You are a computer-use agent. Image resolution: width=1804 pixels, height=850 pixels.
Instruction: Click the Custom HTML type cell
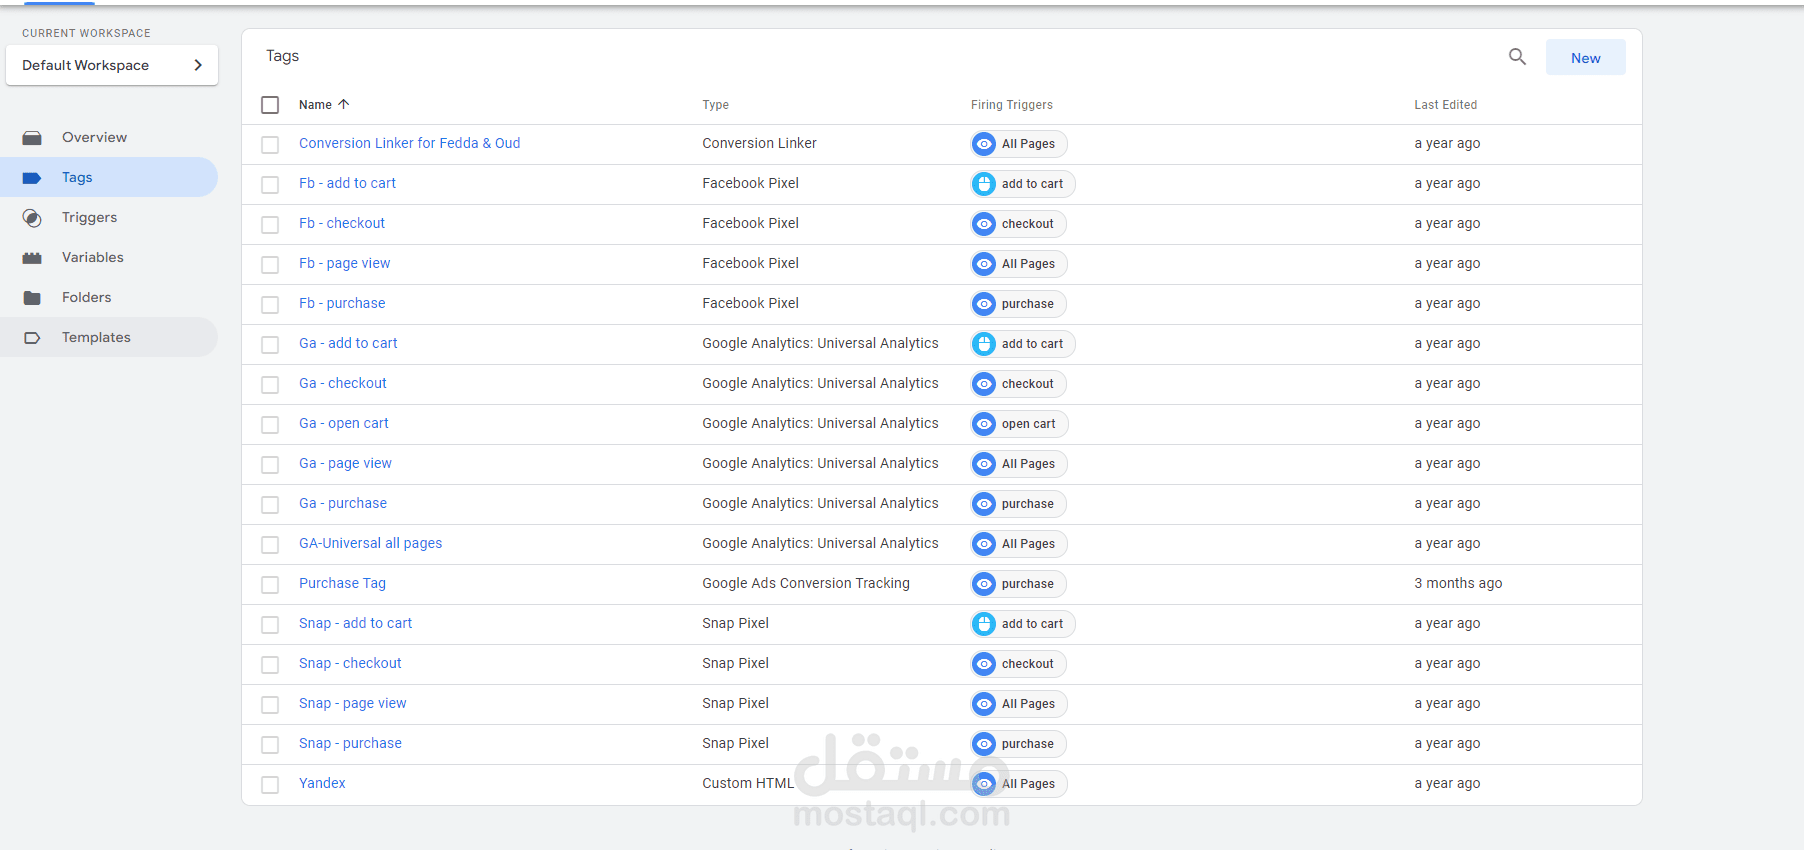[748, 783]
